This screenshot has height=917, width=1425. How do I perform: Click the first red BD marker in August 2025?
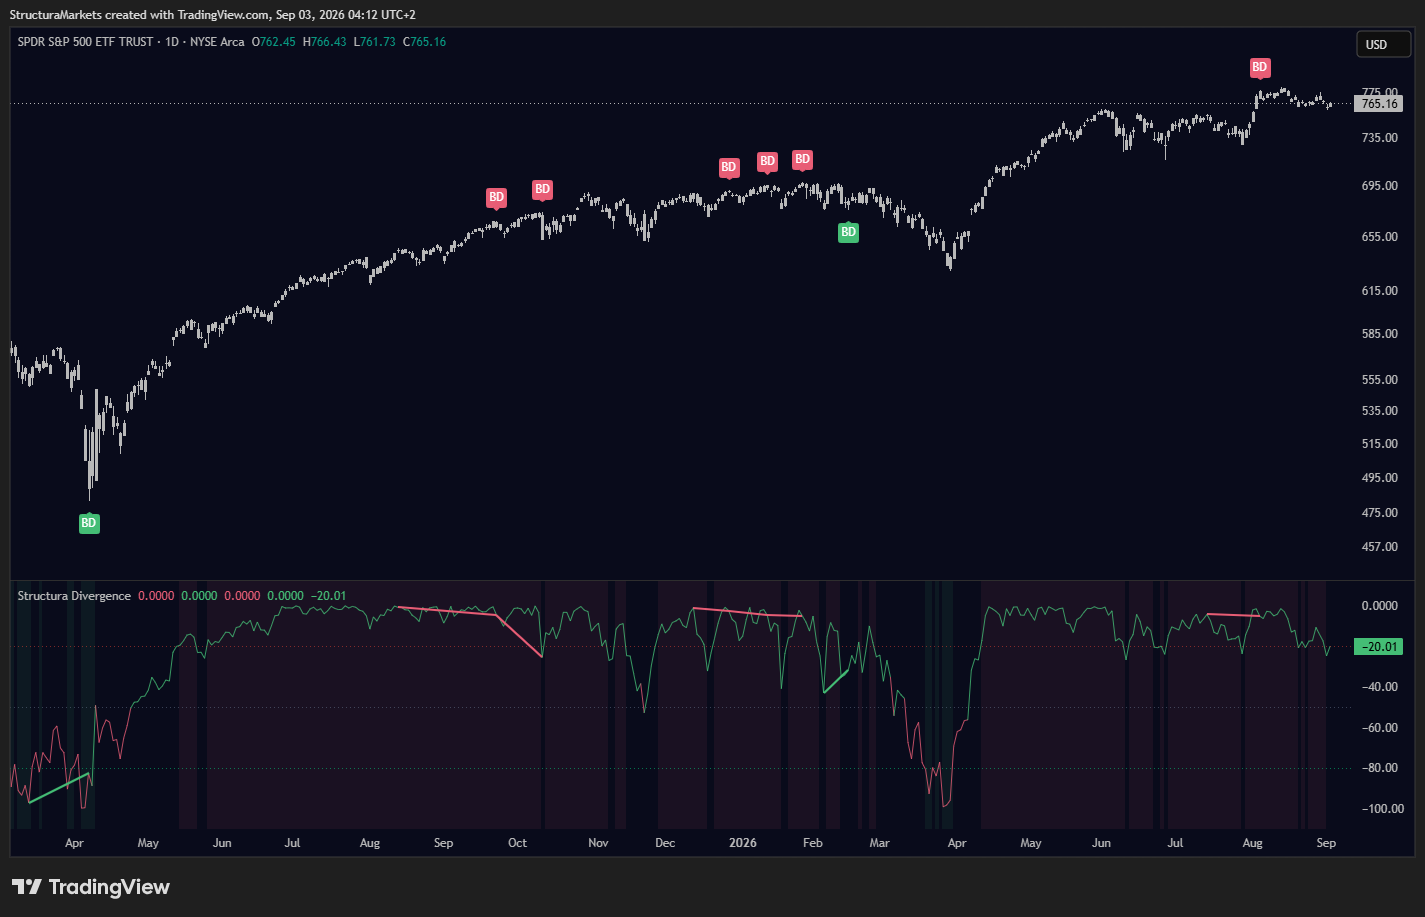tap(496, 198)
